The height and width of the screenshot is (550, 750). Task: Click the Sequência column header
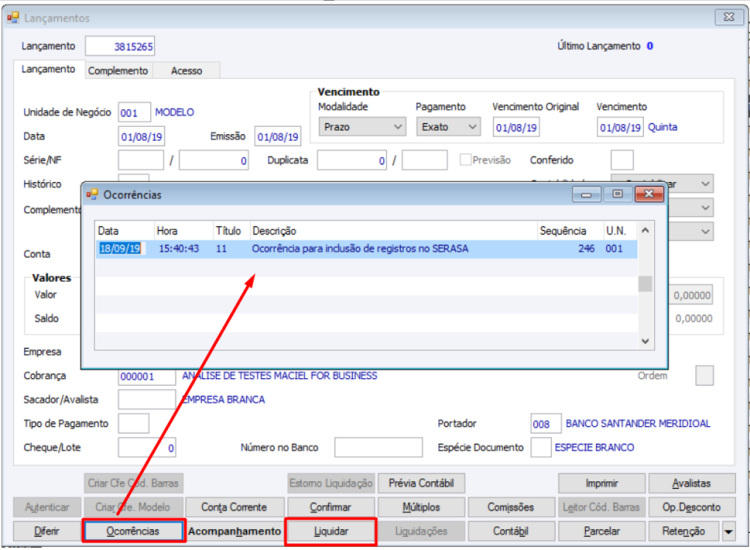pos(570,231)
